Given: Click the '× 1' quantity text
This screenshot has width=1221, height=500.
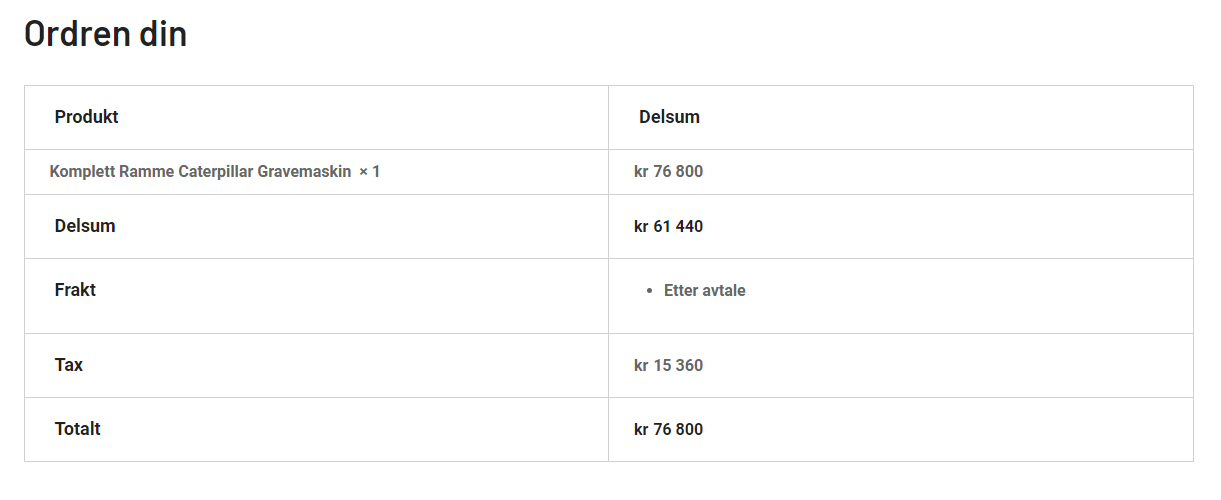Looking at the screenshot, I should (370, 172).
